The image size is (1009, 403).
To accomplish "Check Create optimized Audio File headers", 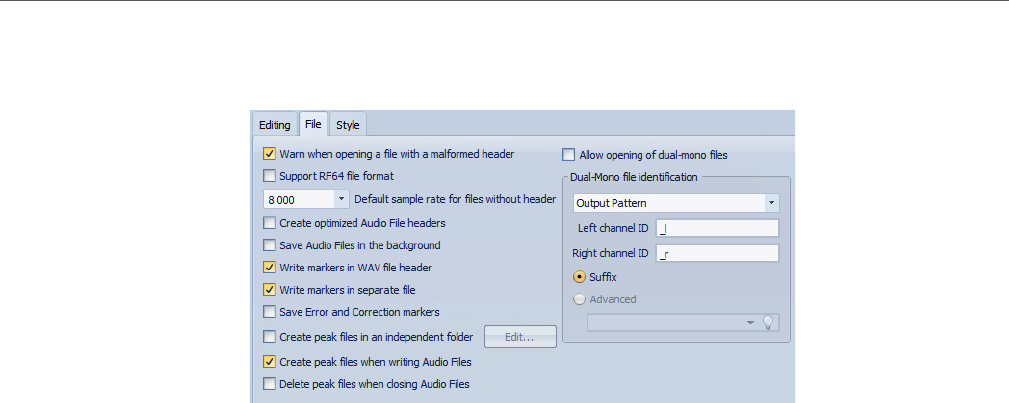I will tap(269, 223).
